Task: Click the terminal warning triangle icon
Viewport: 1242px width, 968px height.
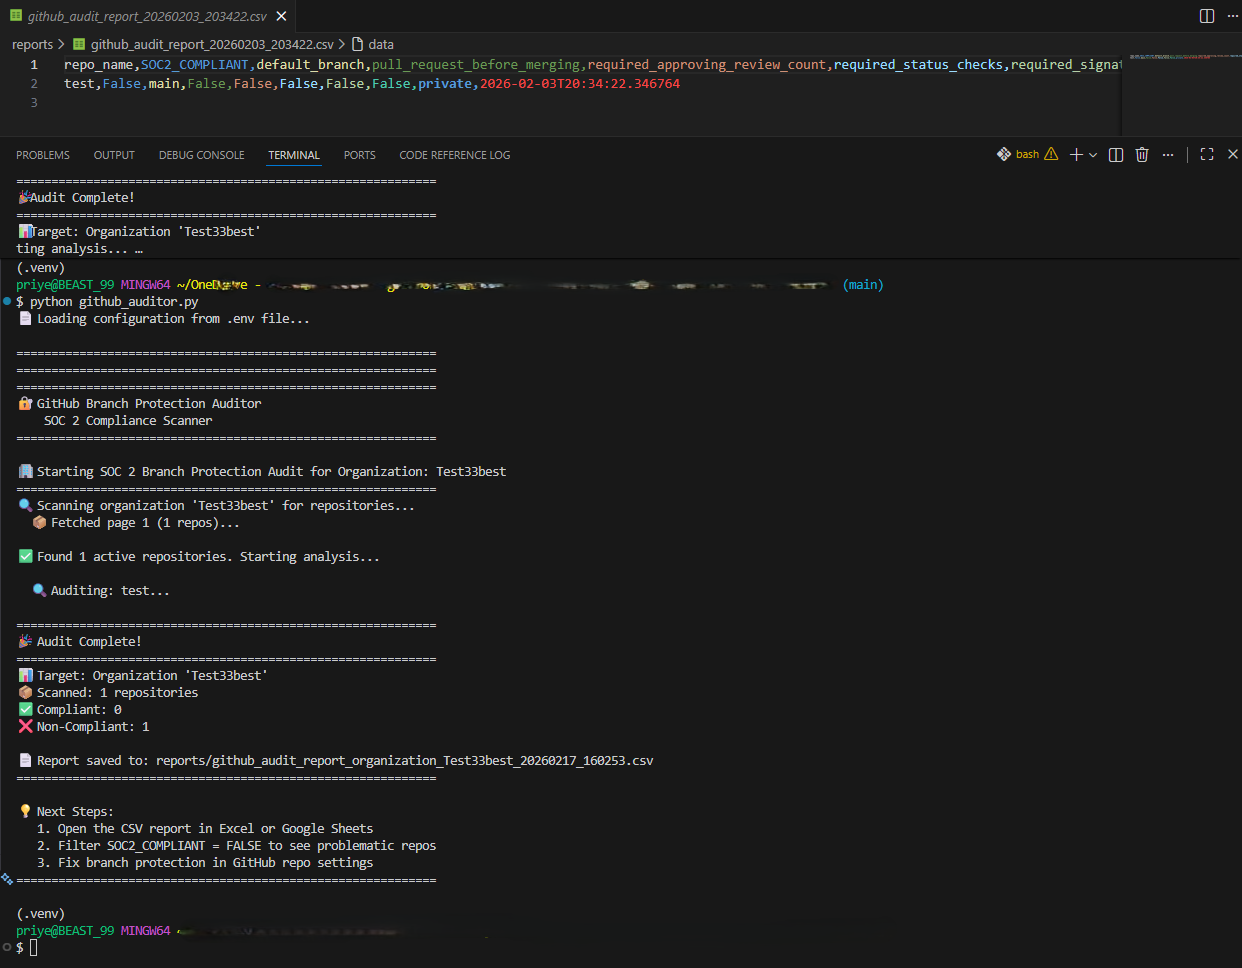Action: [1051, 154]
